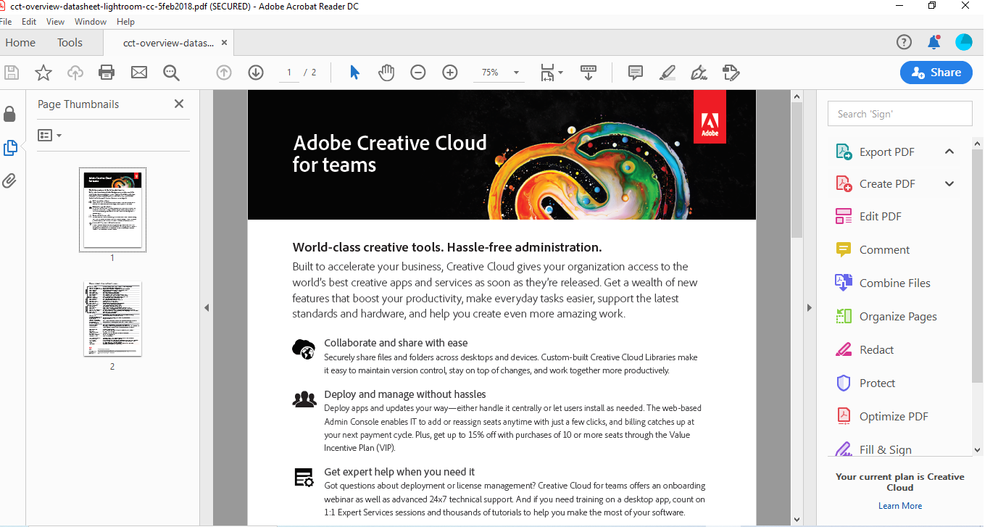Open the View menu
Viewport: 998px width, 527px height.
tap(55, 22)
